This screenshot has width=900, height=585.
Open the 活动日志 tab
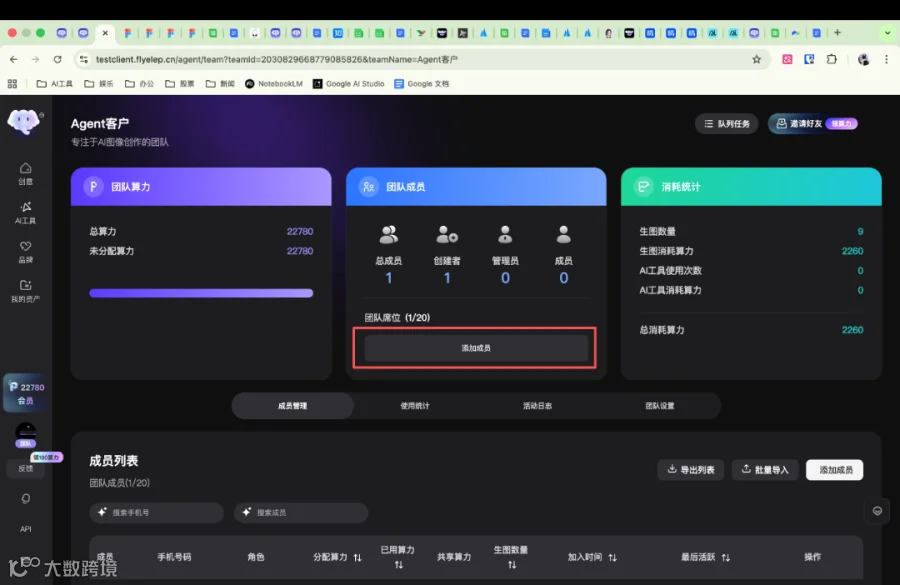click(537, 406)
